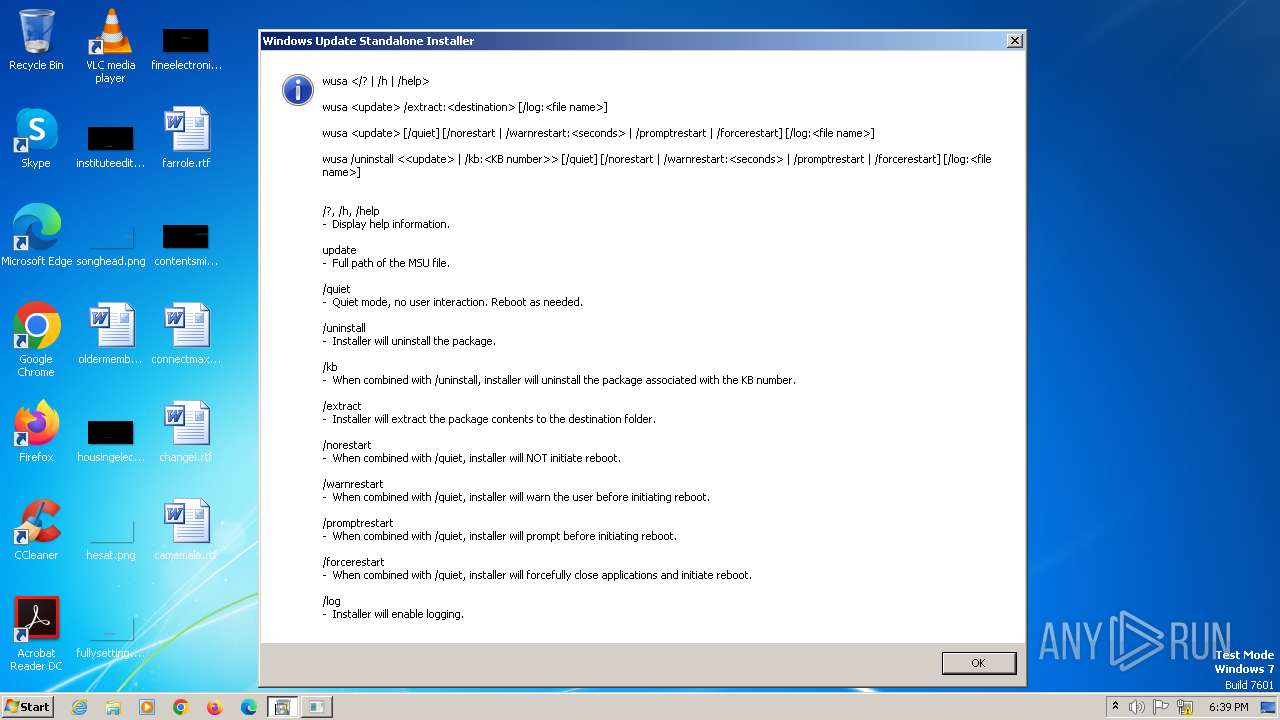
Task: Launch Internet Explorer from taskbar
Action: pos(79,707)
